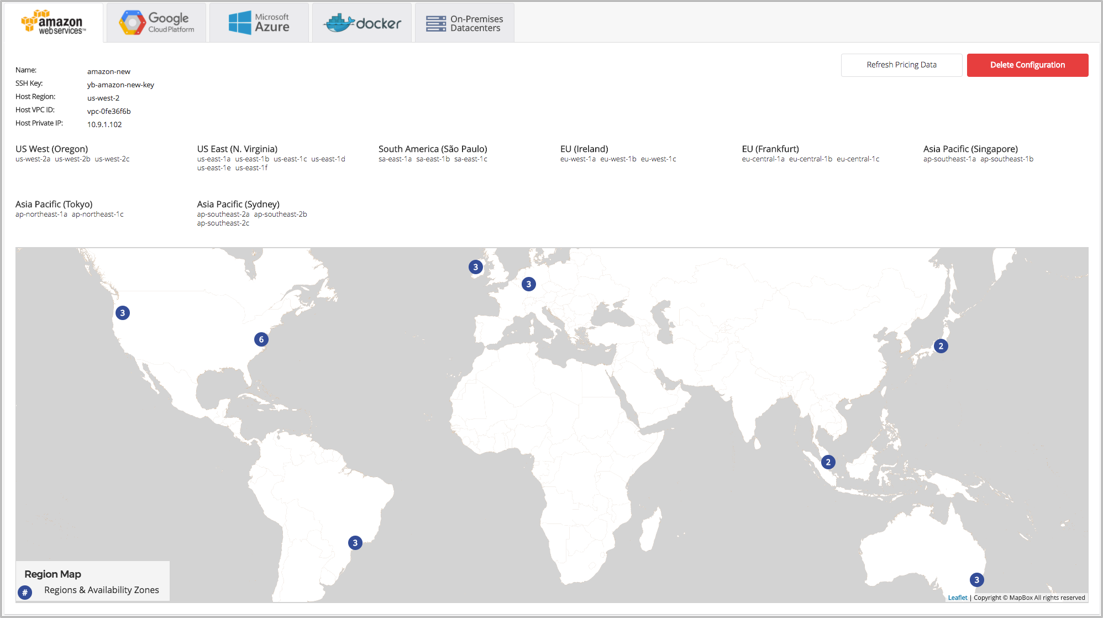Screen dimensions: 1103x618
Task: Open the Leaflet attribution link
Action: pyautogui.click(x=957, y=597)
